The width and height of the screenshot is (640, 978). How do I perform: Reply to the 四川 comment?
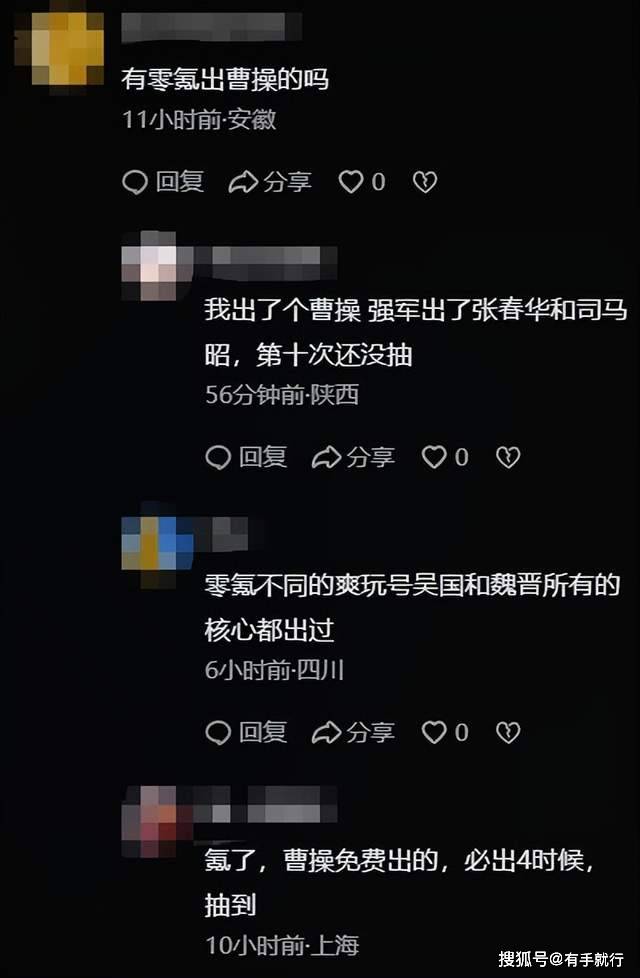[246, 732]
